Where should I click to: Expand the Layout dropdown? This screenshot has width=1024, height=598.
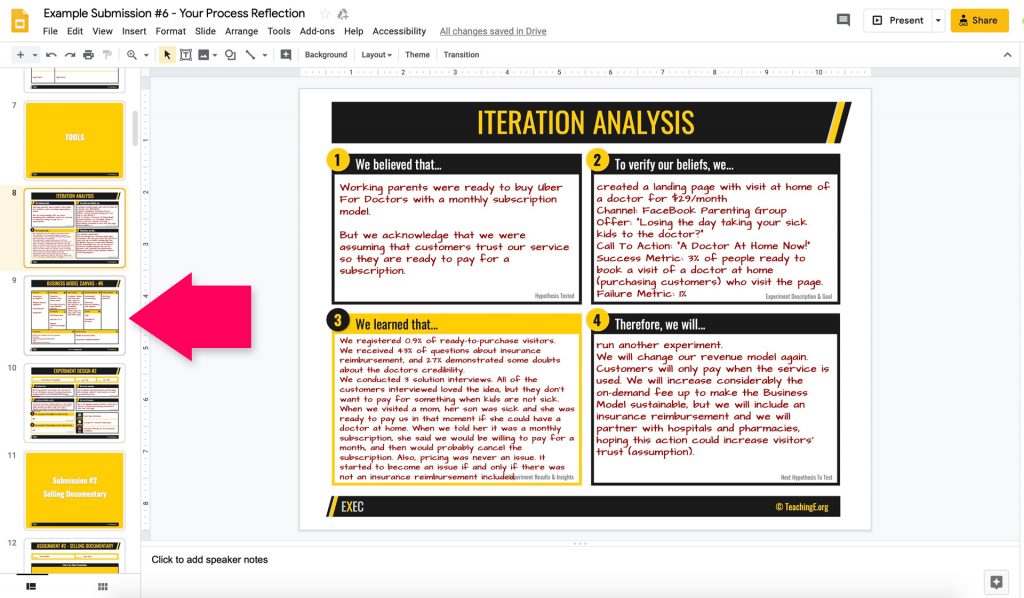(x=377, y=55)
